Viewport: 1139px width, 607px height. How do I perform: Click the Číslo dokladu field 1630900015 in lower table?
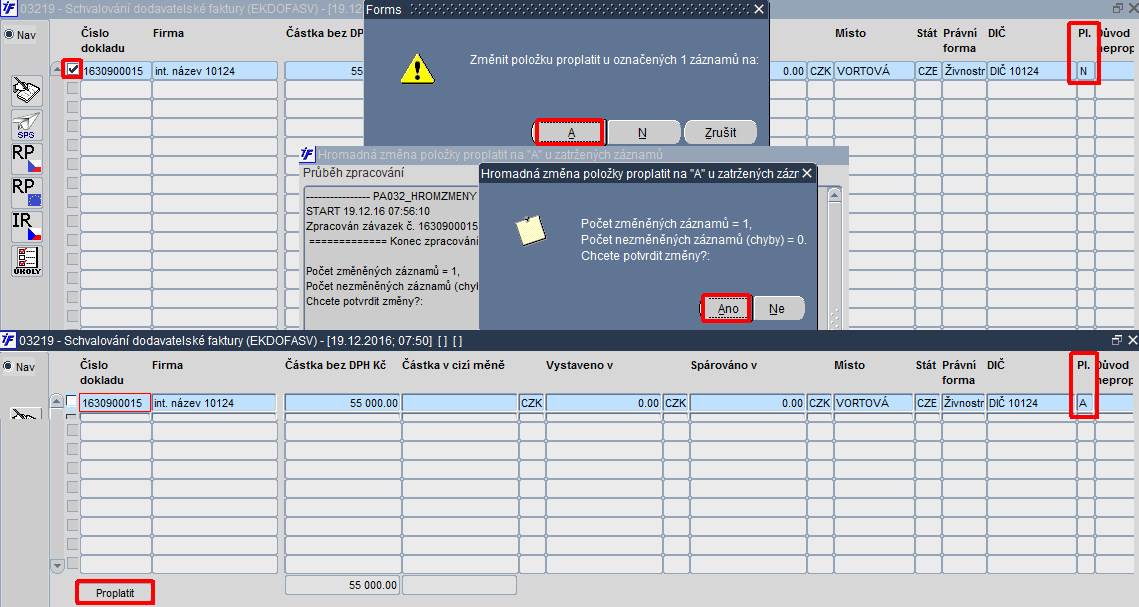(x=115, y=403)
